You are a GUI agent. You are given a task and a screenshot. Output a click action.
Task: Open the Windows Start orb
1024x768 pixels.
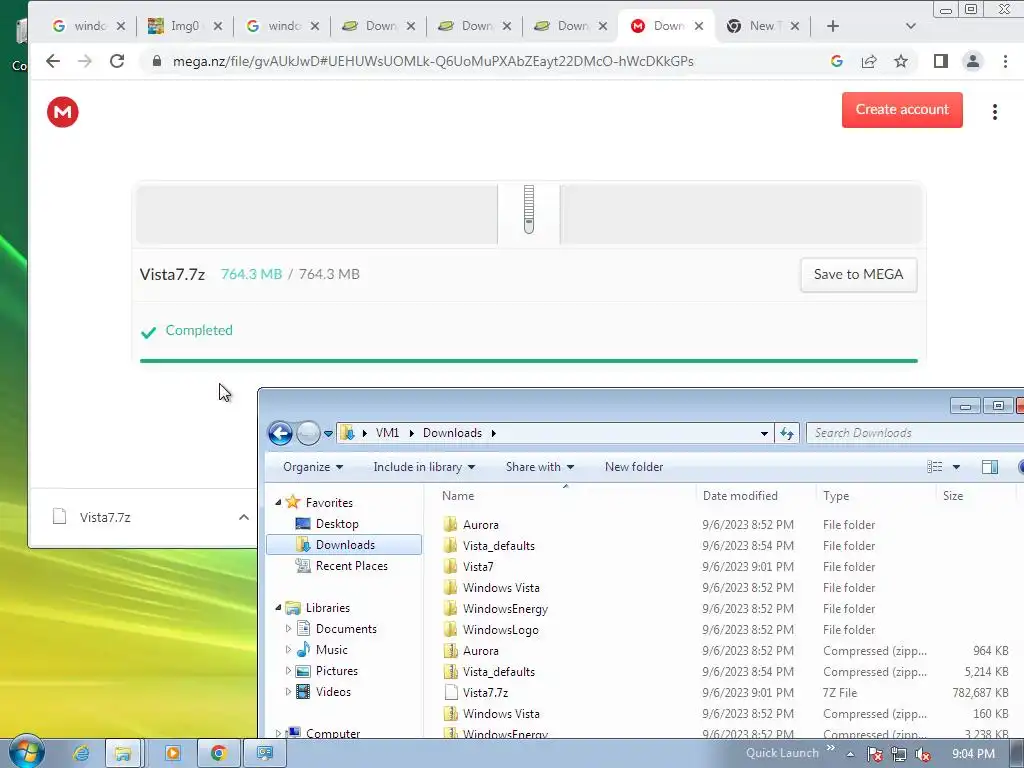(x=26, y=752)
